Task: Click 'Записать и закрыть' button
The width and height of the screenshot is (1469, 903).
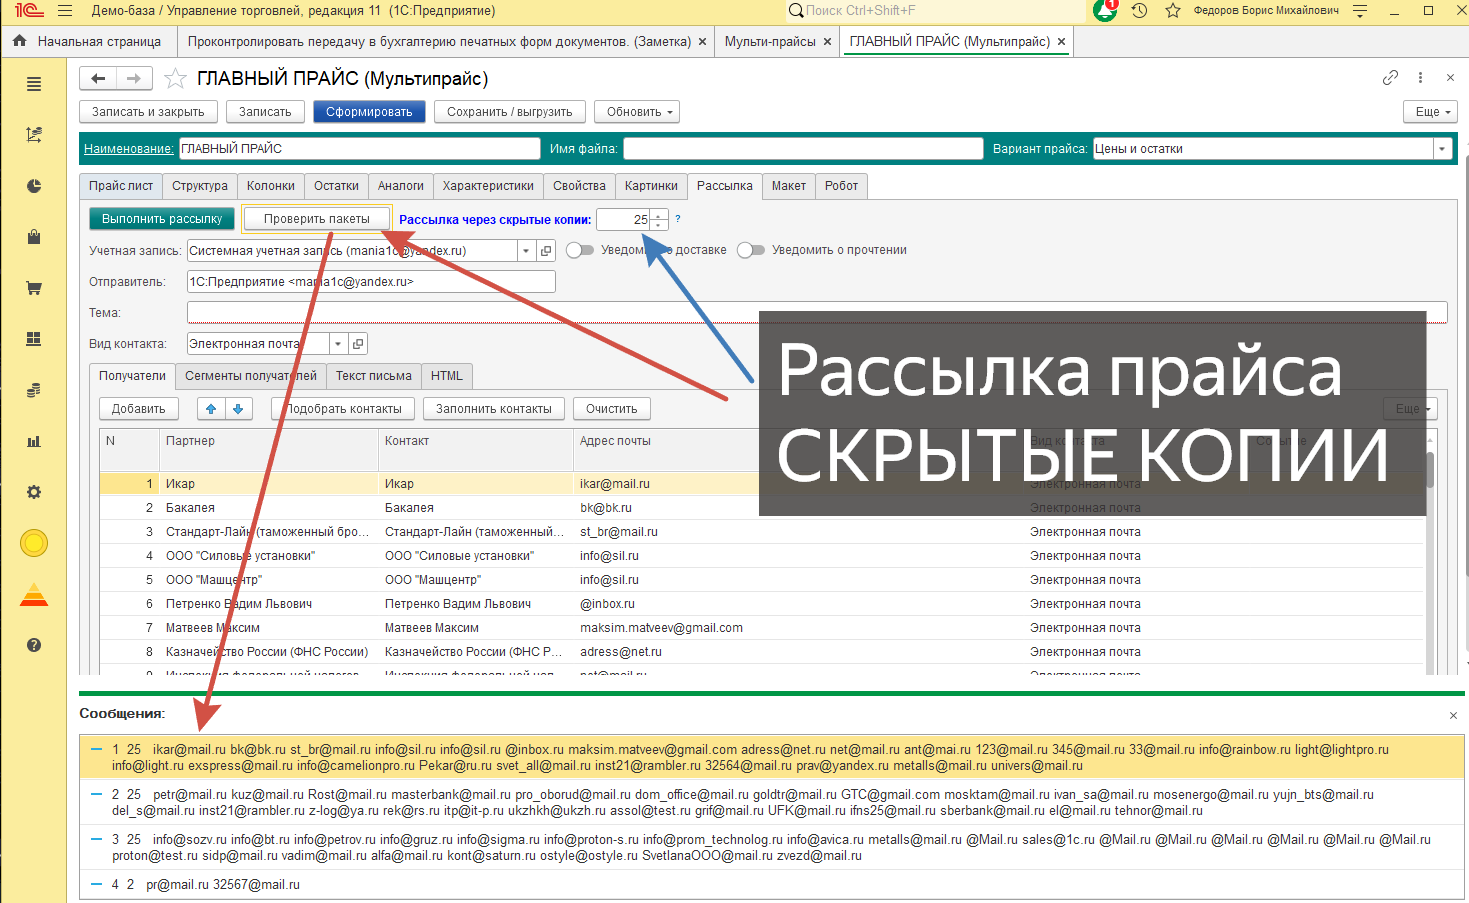Action: coord(148,112)
